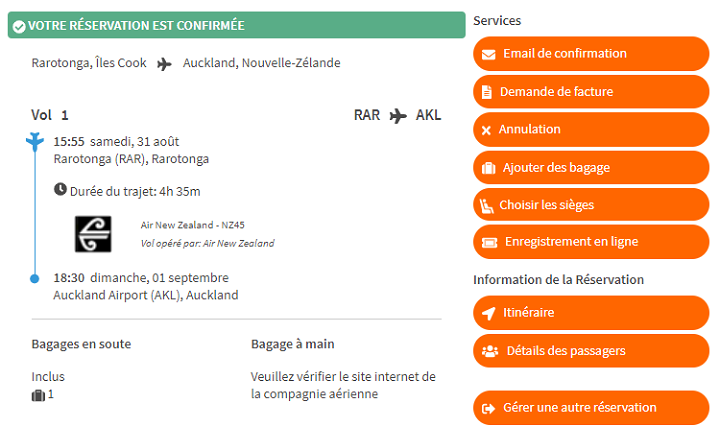Click the Air New Zealand logo thumbnail

[x=94, y=233]
